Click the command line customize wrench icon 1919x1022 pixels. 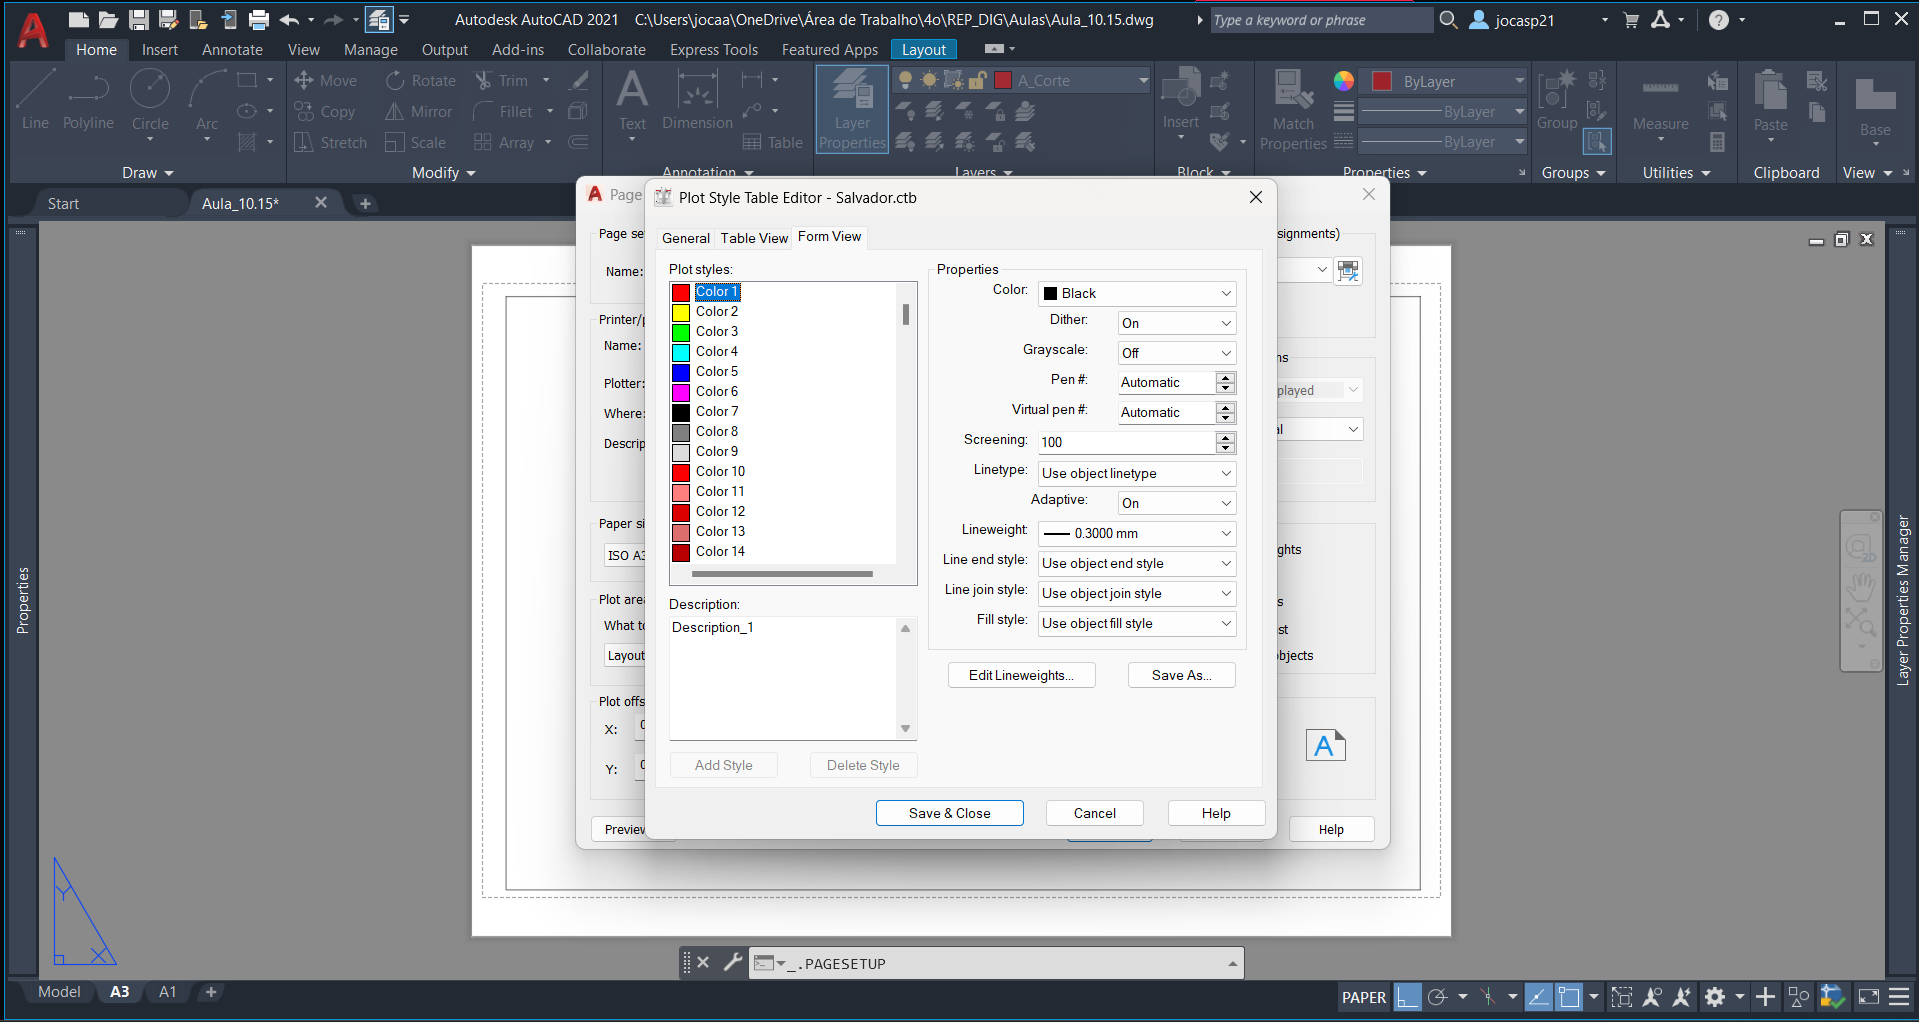click(x=732, y=963)
